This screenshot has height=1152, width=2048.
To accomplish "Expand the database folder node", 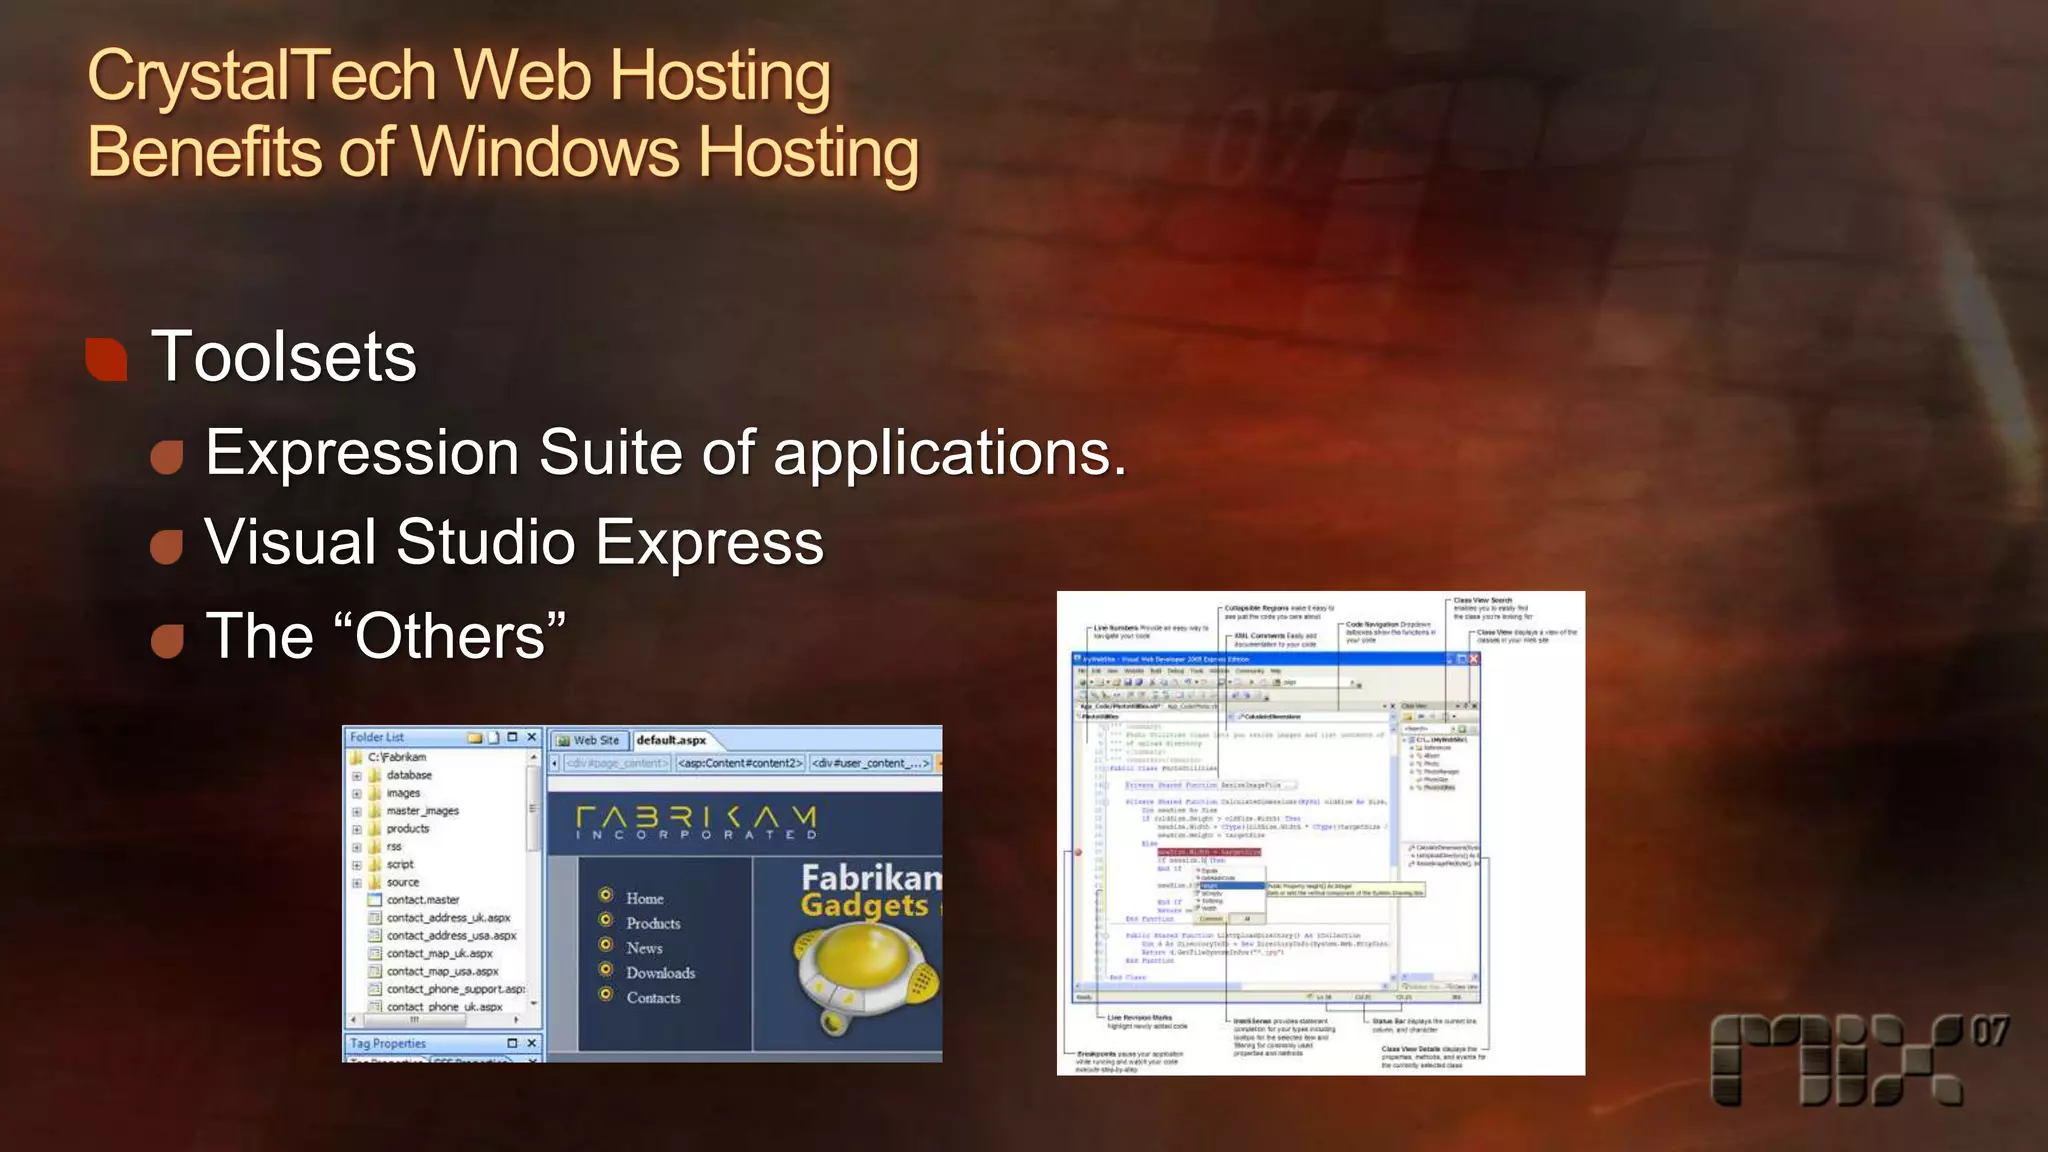I will pos(357,776).
